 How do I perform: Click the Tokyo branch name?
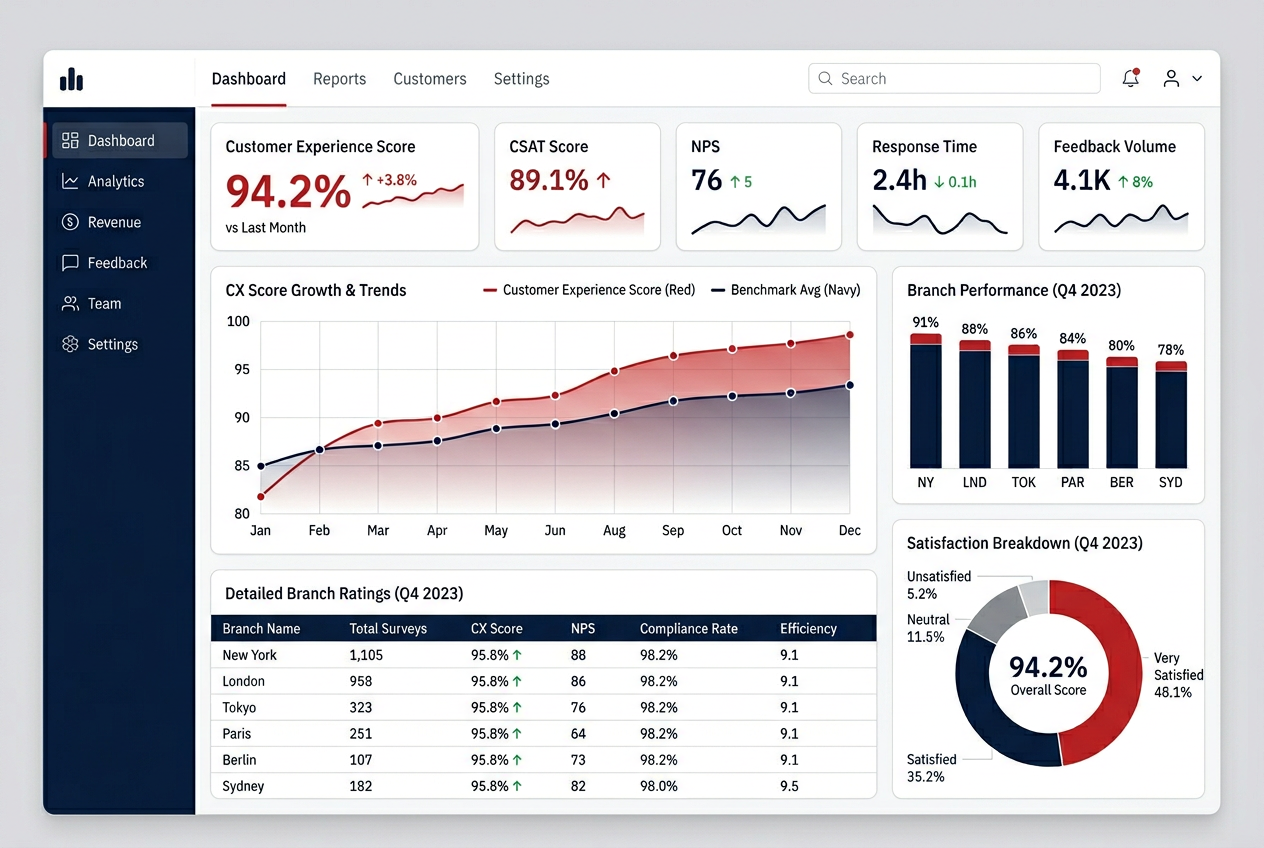(239, 707)
